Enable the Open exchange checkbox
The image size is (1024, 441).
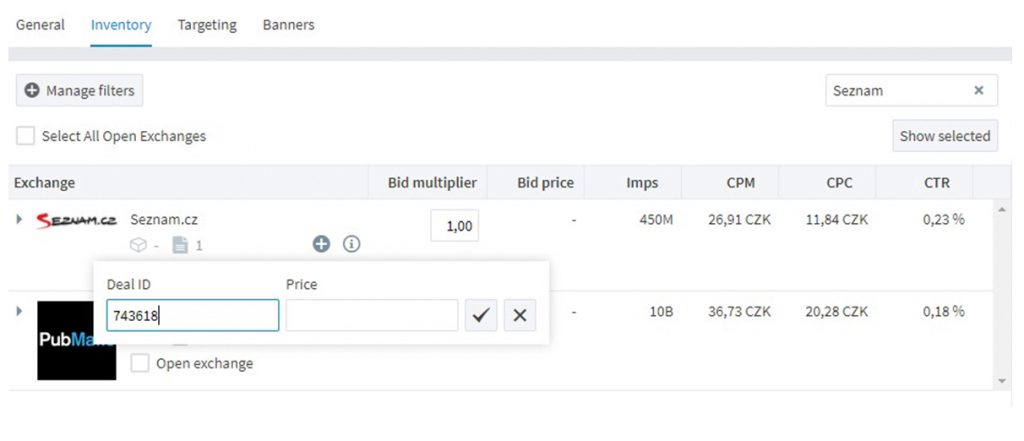[x=140, y=363]
